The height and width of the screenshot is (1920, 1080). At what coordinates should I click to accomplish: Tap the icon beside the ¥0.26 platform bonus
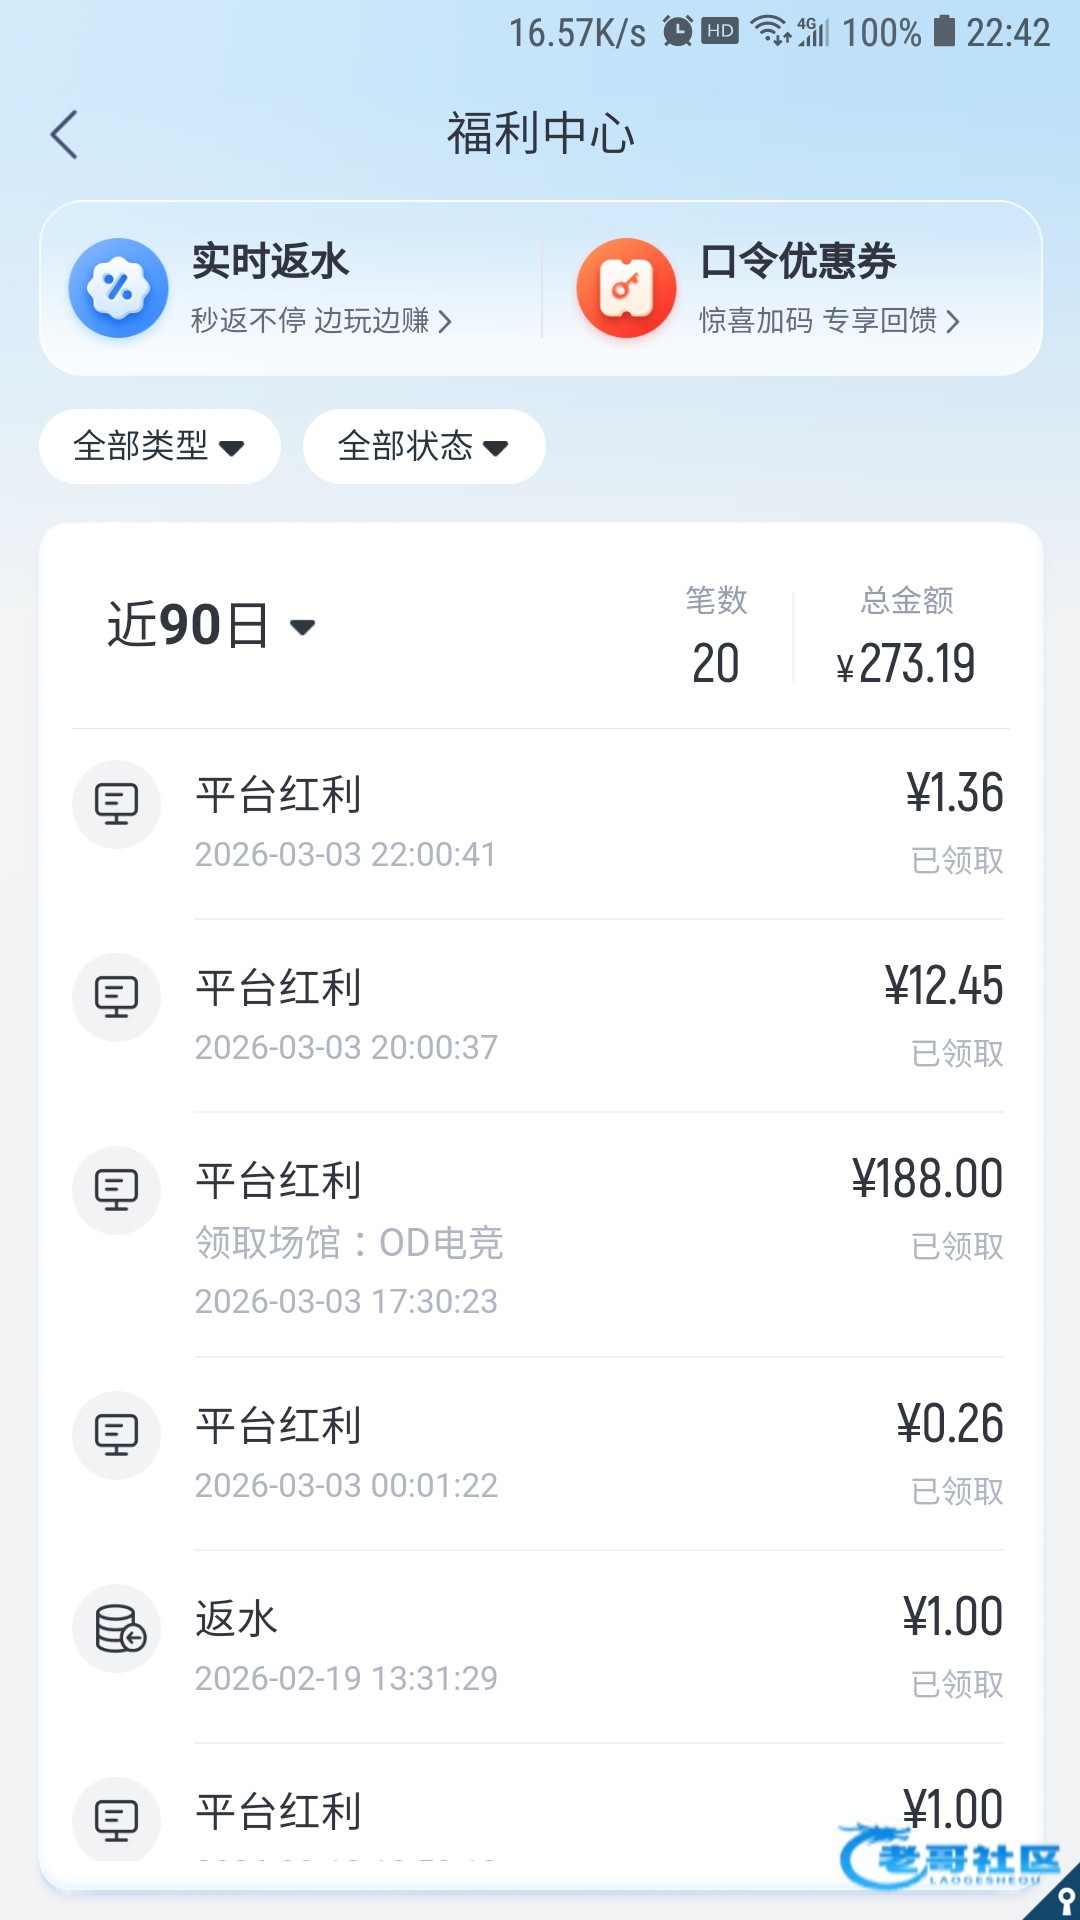pos(116,1435)
